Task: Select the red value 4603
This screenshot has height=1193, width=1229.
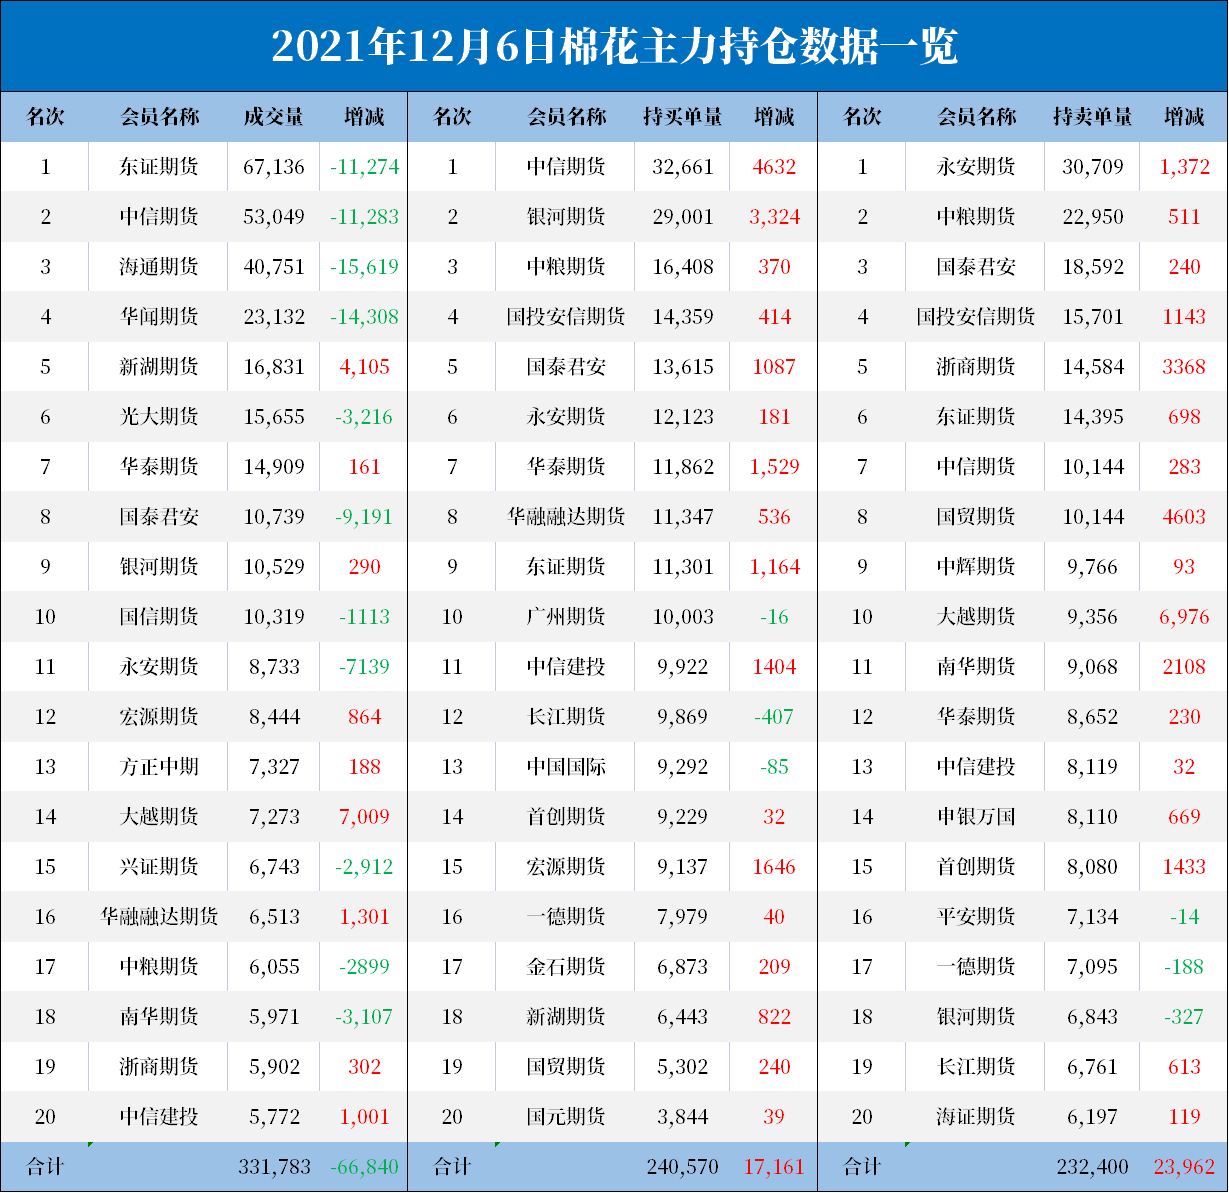Action: pyautogui.click(x=1184, y=517)
